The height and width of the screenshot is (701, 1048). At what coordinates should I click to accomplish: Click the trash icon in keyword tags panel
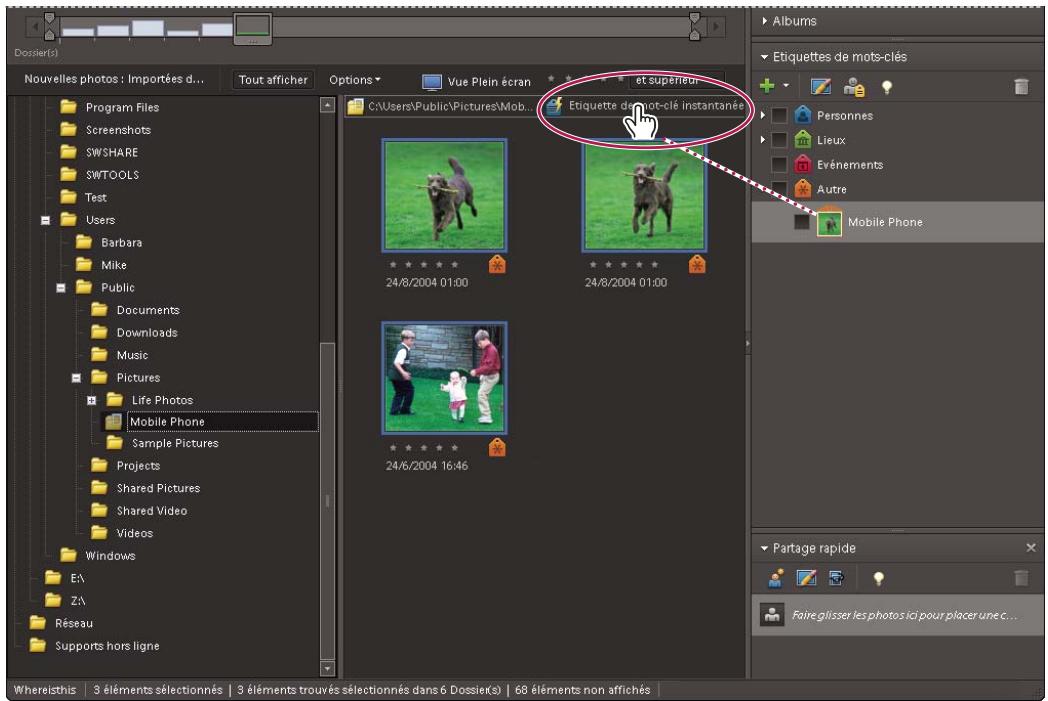coord(1021,86)
